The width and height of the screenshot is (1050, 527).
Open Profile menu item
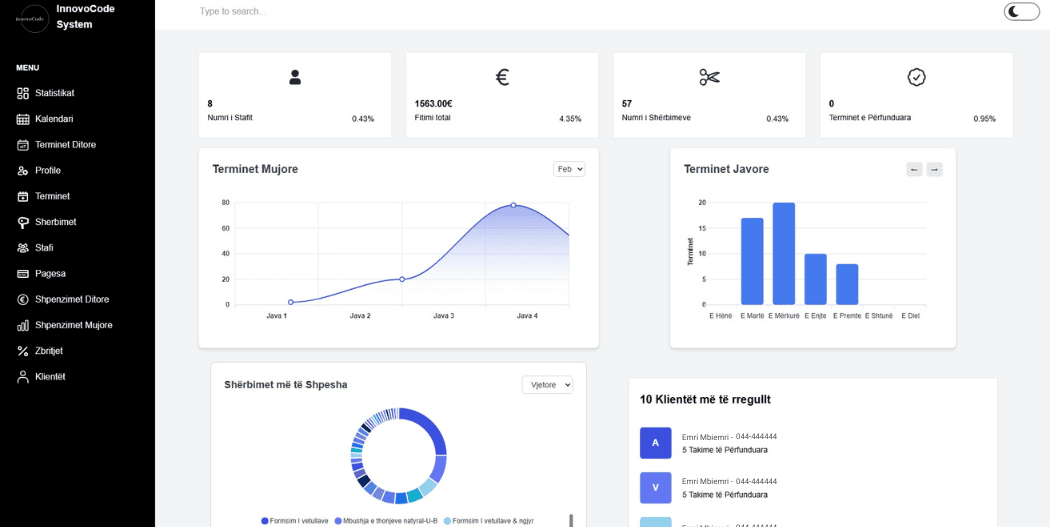point(48,171)
